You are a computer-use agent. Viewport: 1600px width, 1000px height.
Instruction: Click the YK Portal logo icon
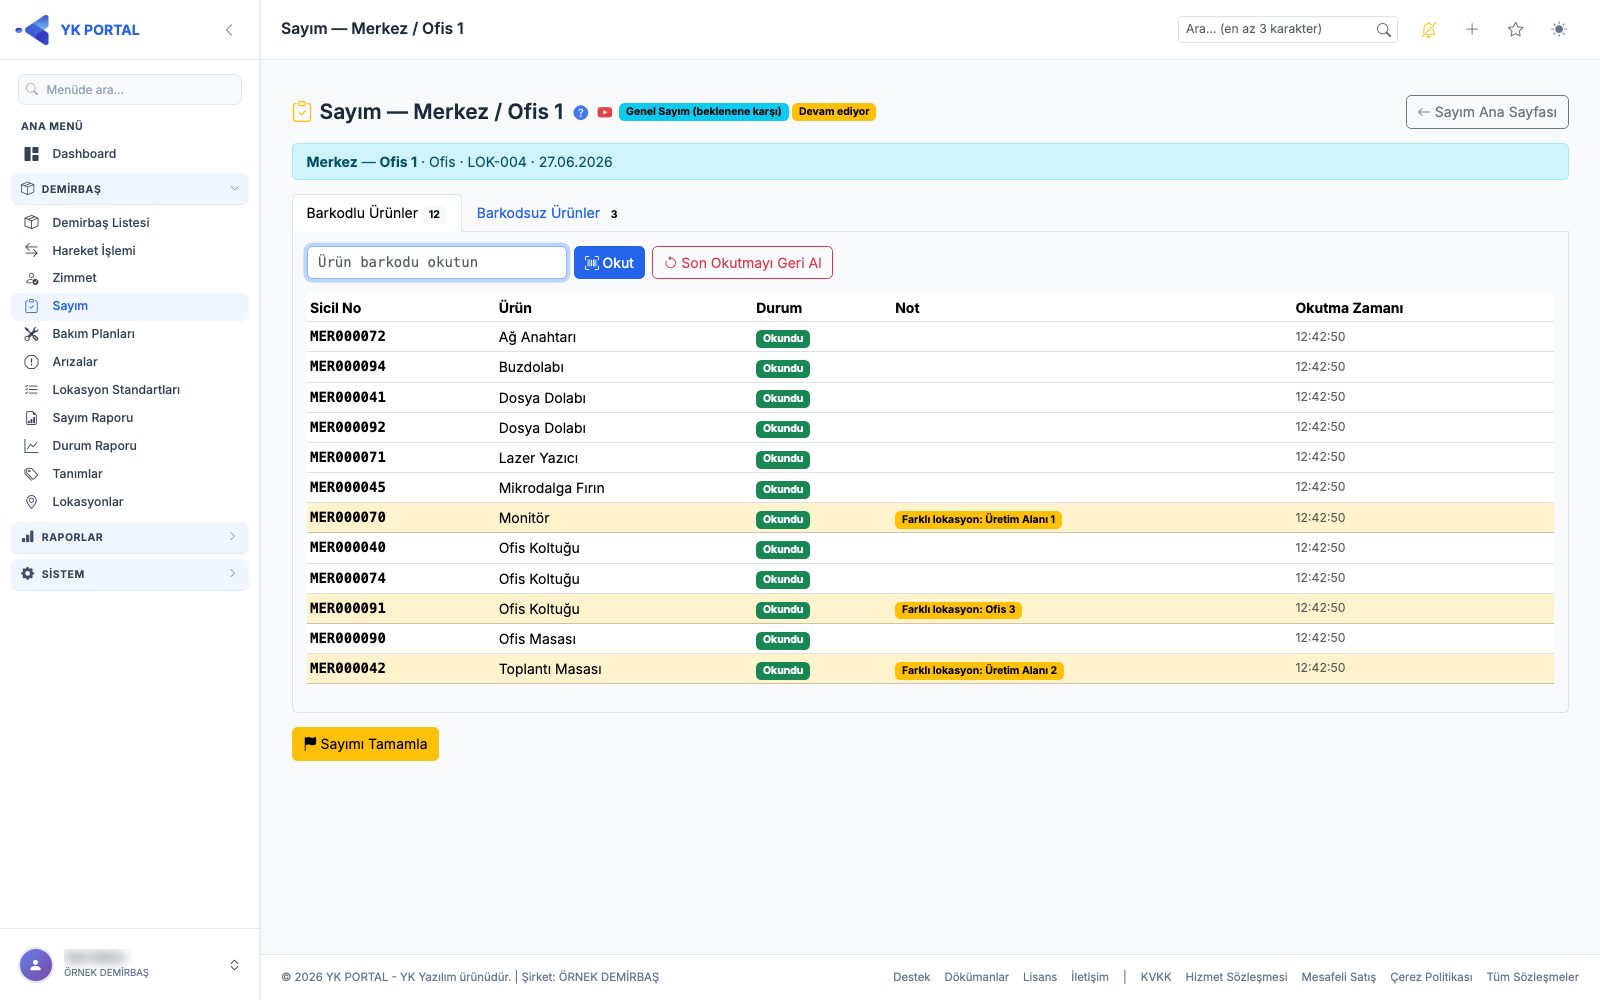(x=34, y=30)
